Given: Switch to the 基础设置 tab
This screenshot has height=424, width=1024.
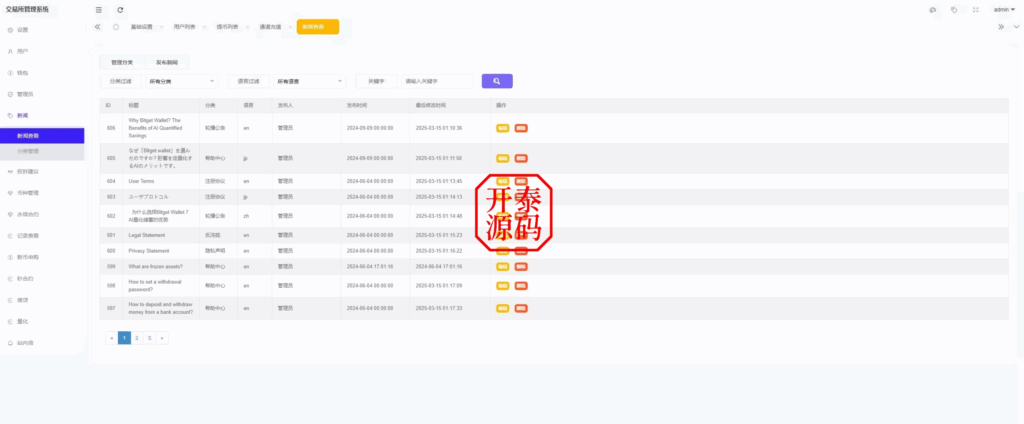Looking at the screenshot, I should [143, 27].
